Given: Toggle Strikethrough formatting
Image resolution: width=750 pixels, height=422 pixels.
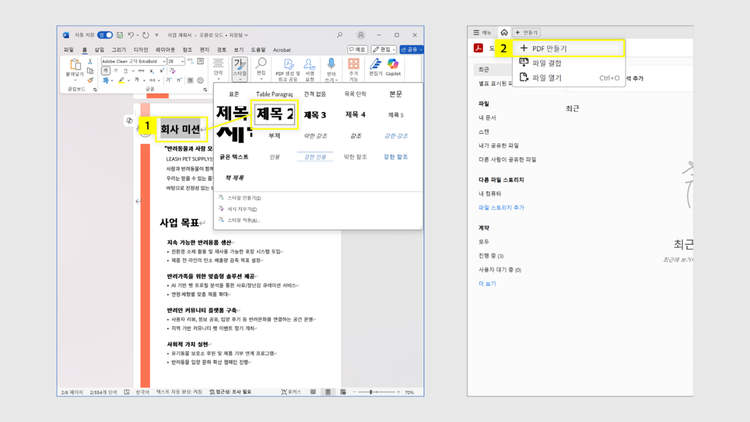Looking at the screenshot, I should tap(141, 71).
